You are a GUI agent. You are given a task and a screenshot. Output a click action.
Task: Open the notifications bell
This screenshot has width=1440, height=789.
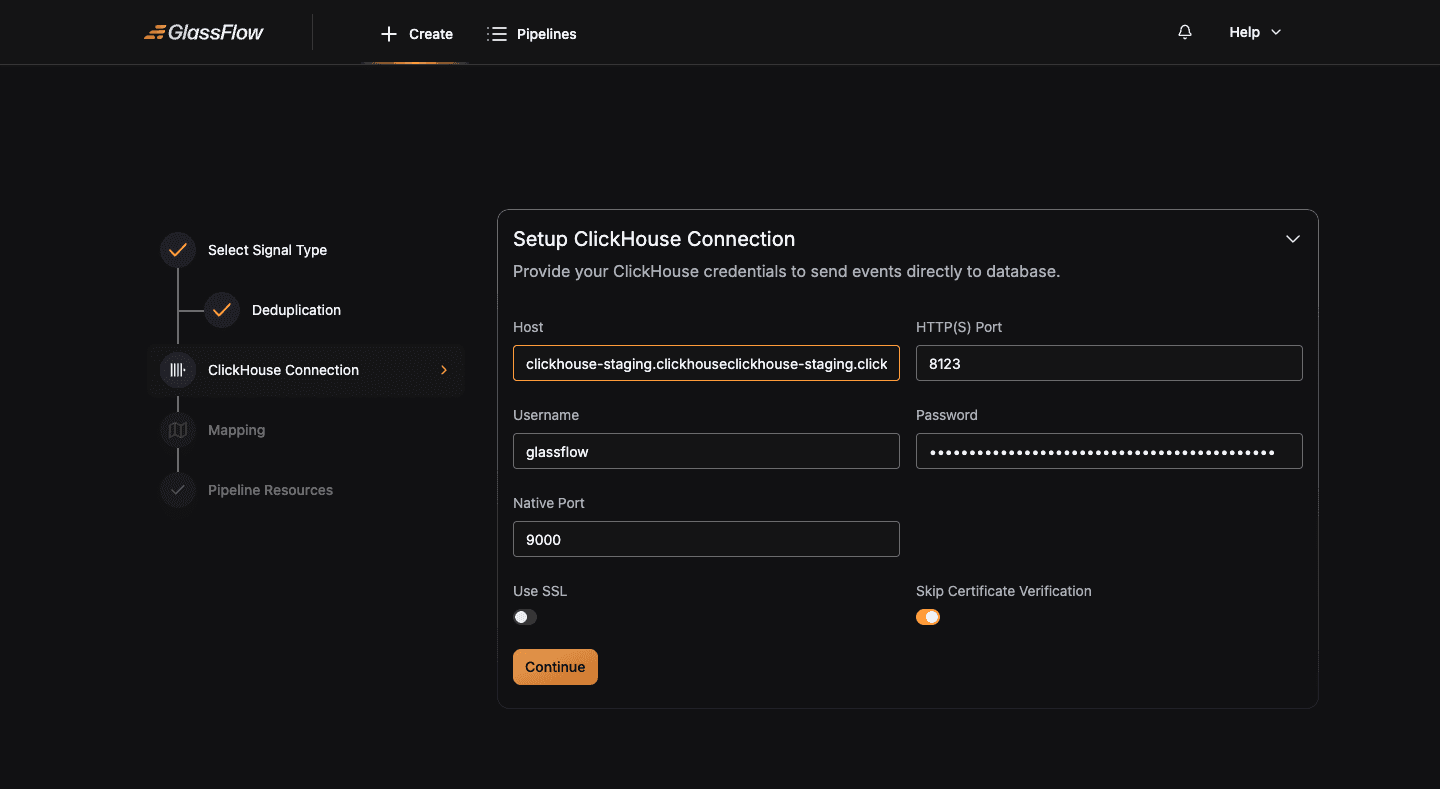[x=1185, y=32]
